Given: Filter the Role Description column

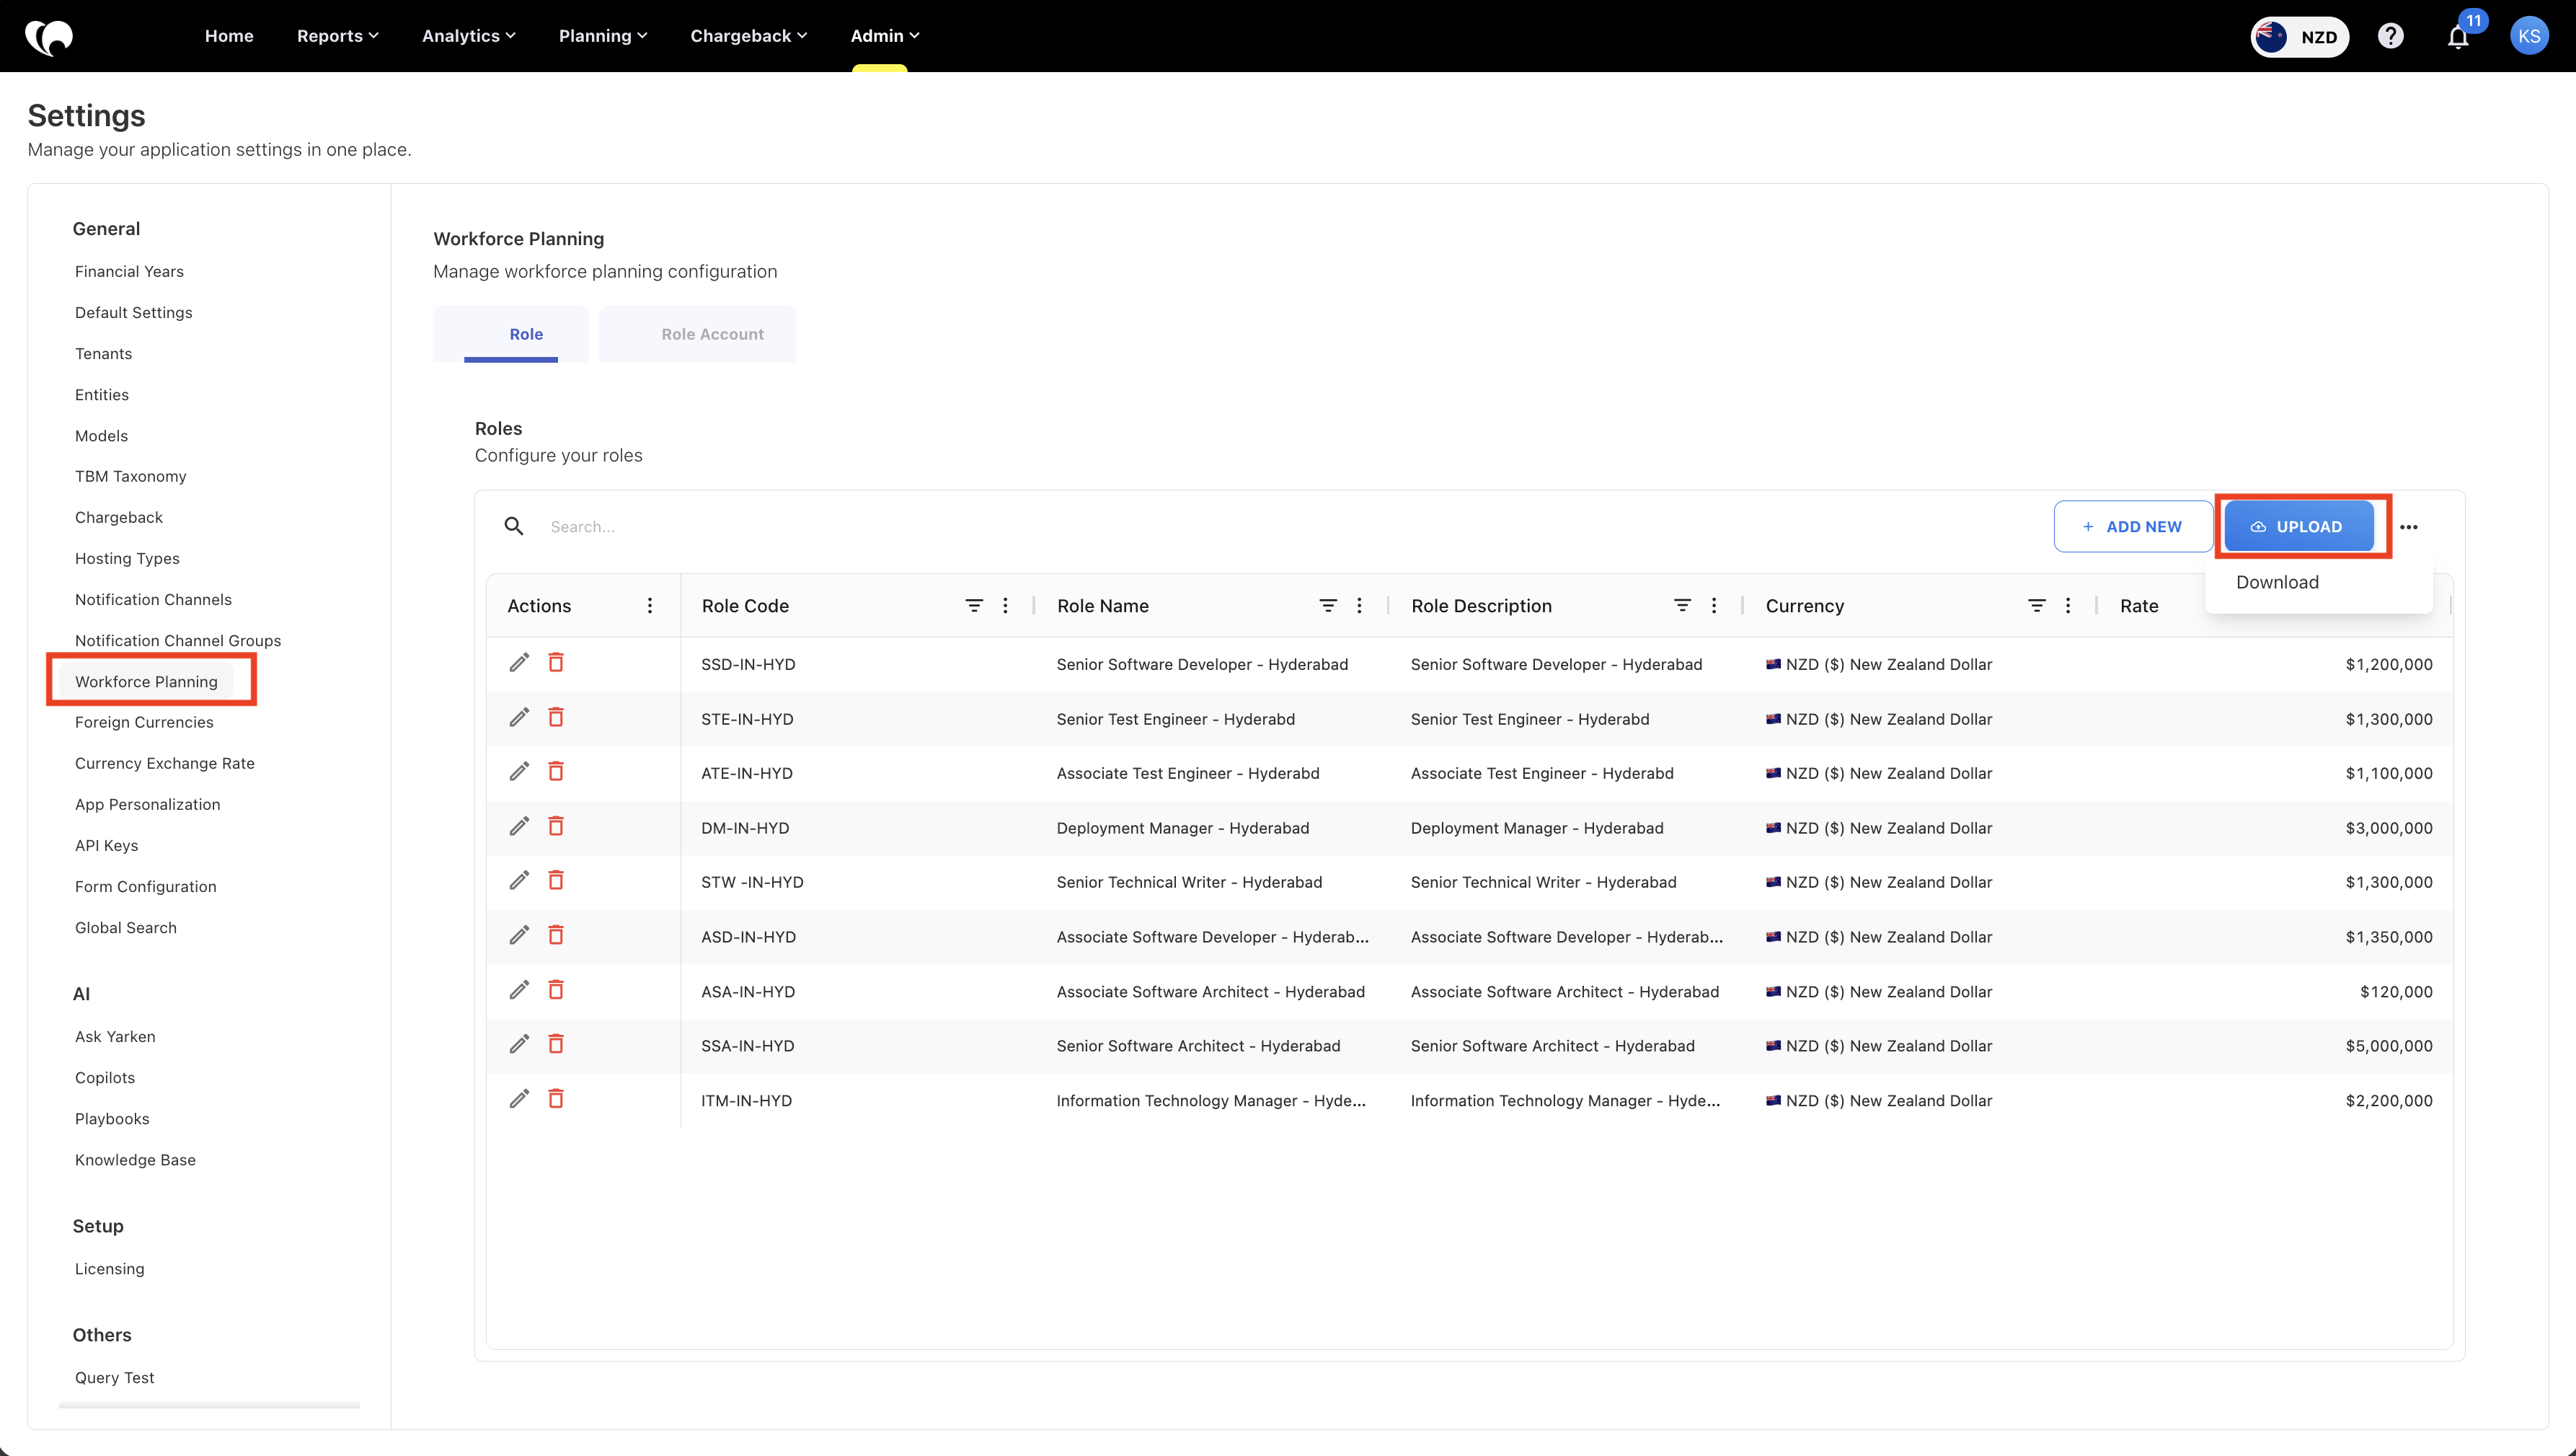Looking at the screenshot, I should point(1683,606).
